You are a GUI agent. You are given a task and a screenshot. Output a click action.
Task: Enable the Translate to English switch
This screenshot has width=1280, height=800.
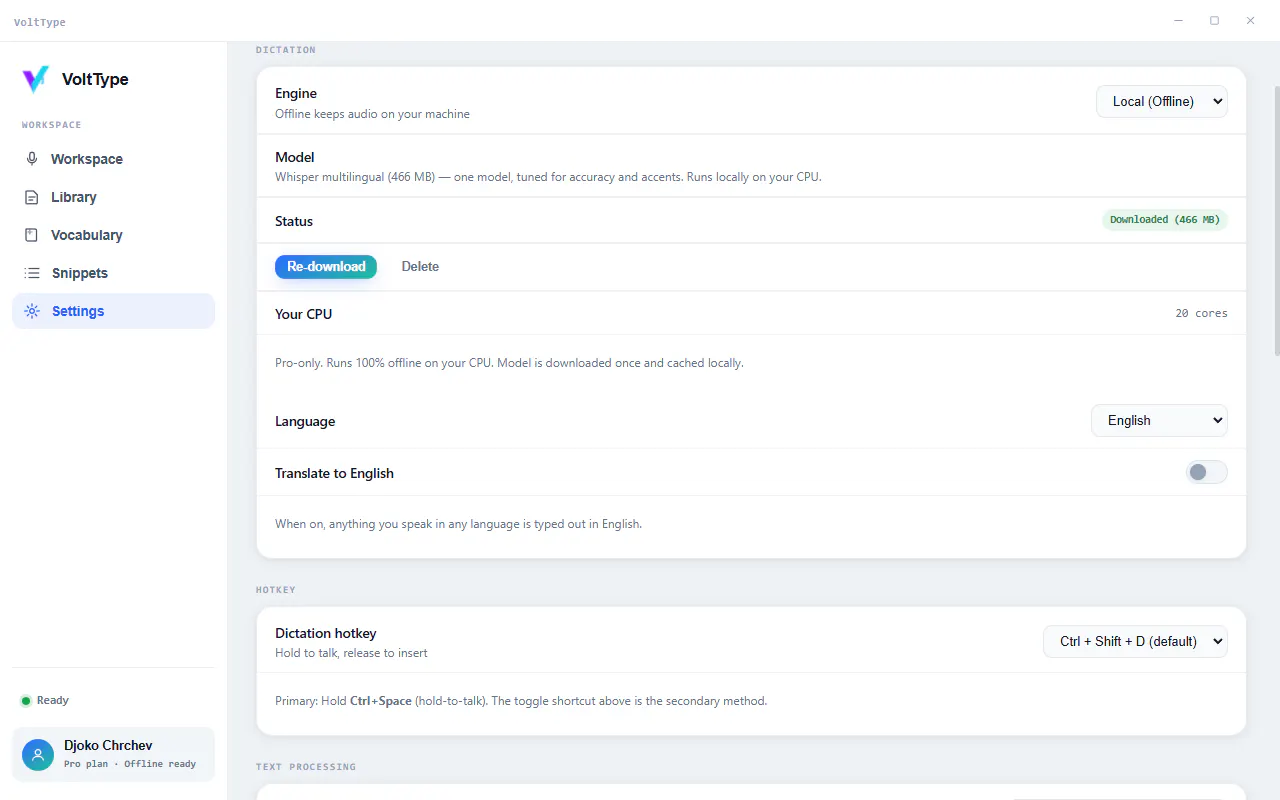[1206, 472]
